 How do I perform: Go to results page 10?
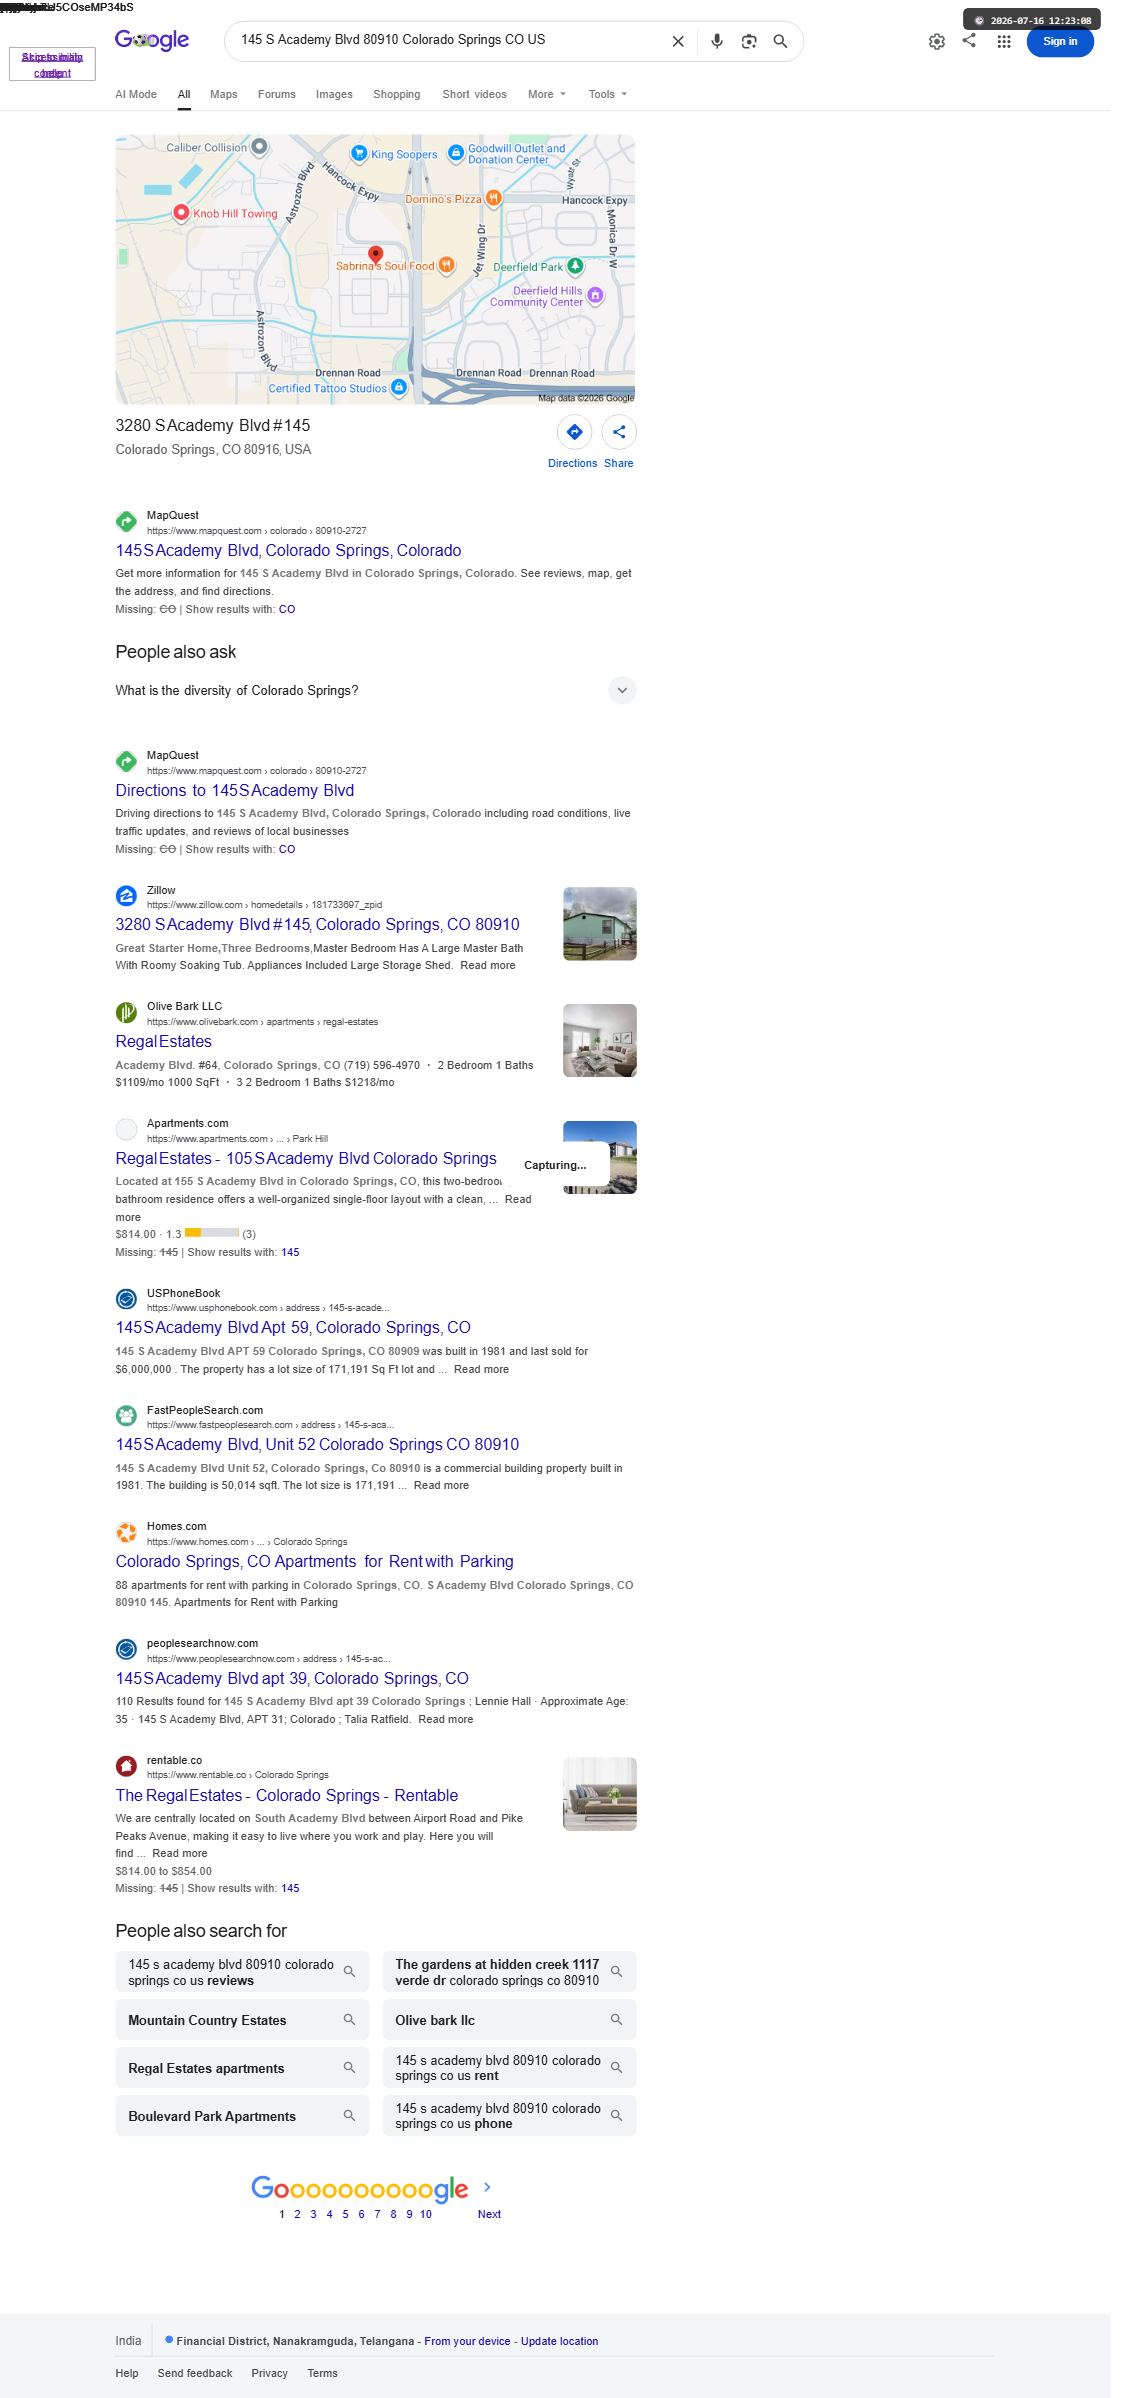click(426, 2214)
